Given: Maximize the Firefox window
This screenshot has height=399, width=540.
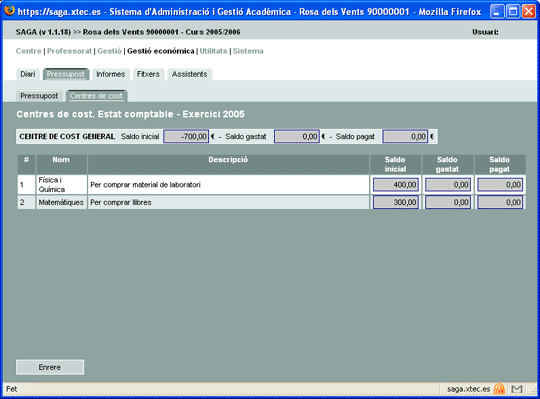Looking at the screenshot, I should point(512,12).
